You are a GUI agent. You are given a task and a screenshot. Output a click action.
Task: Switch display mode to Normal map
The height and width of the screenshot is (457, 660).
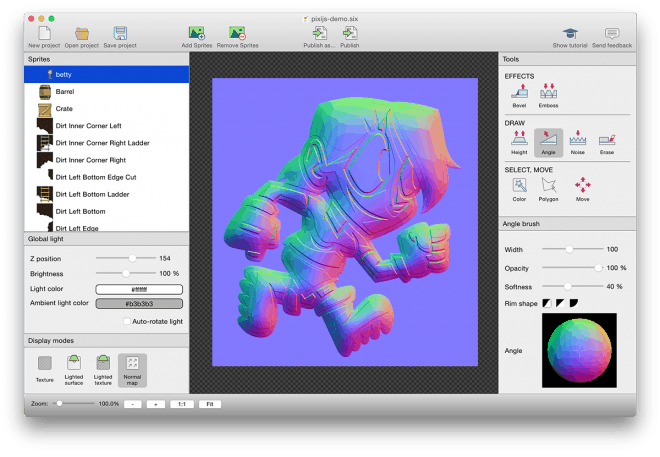click(132, 370)
